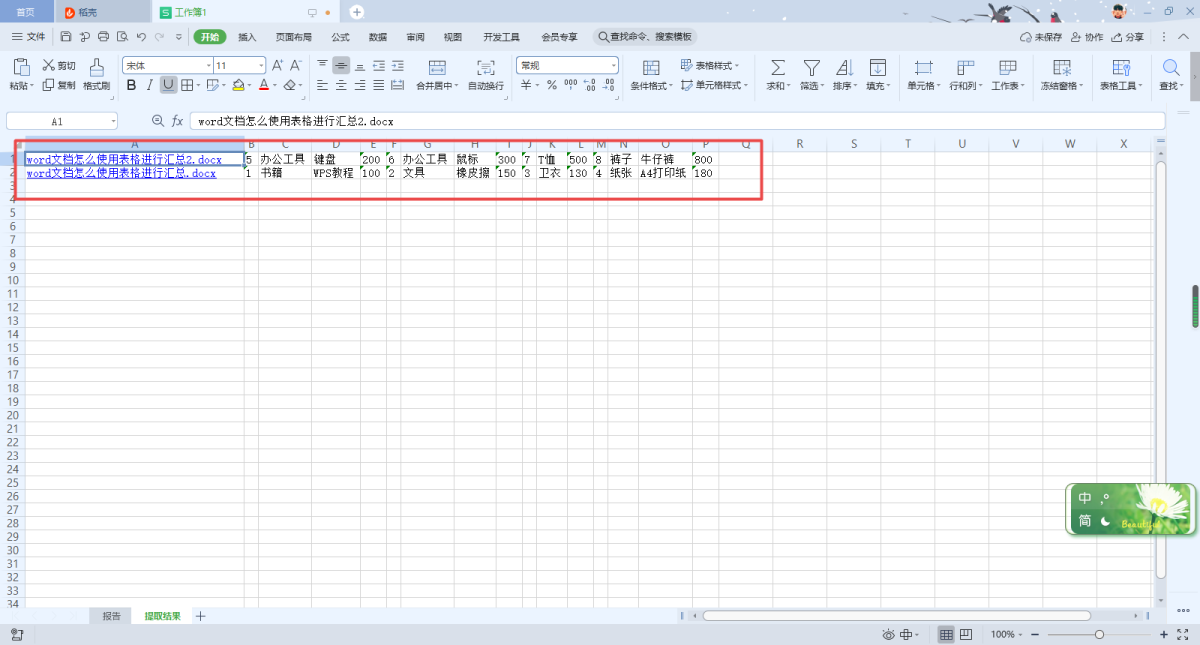1200x645 pixels.
Task: Expand the Name Box dropdown showing A1
Action: [113, 121]
